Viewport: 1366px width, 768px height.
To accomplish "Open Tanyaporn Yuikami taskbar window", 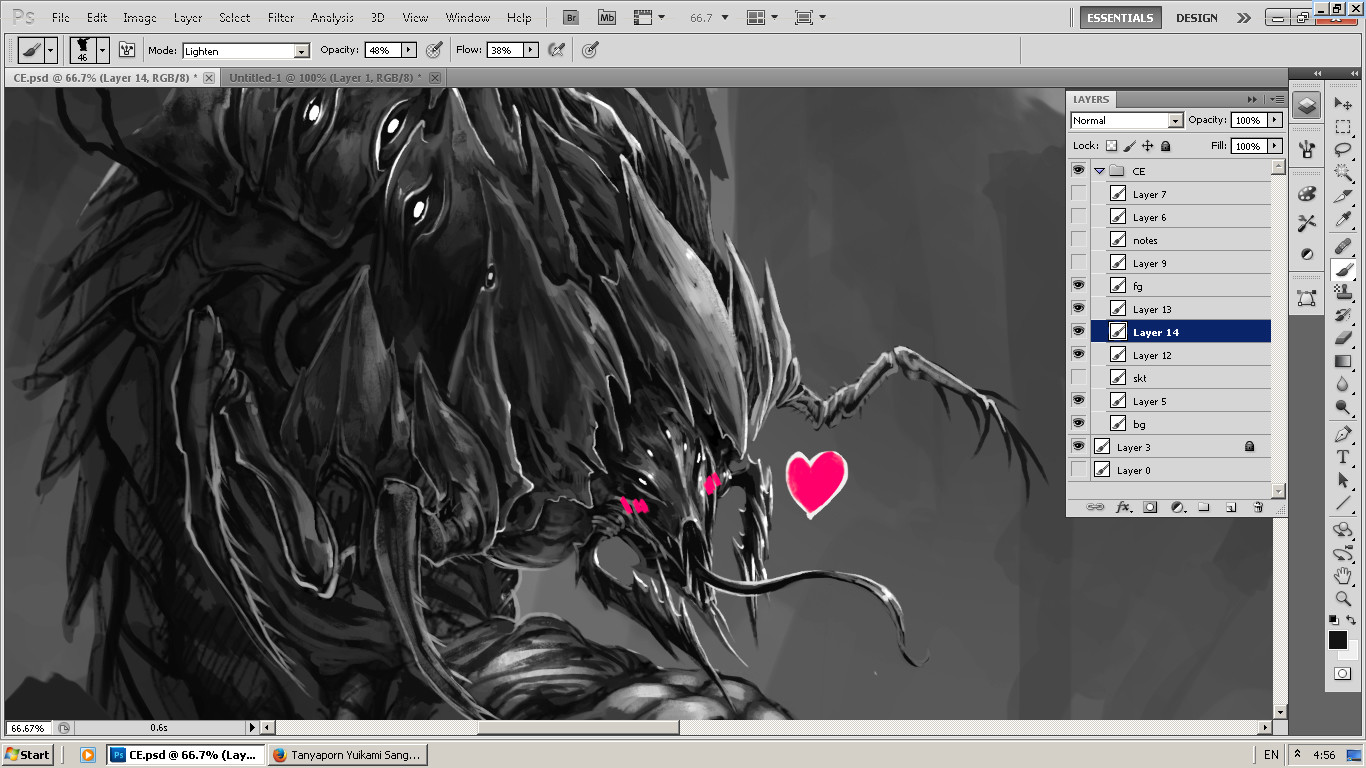I will (x=348, y=755).
